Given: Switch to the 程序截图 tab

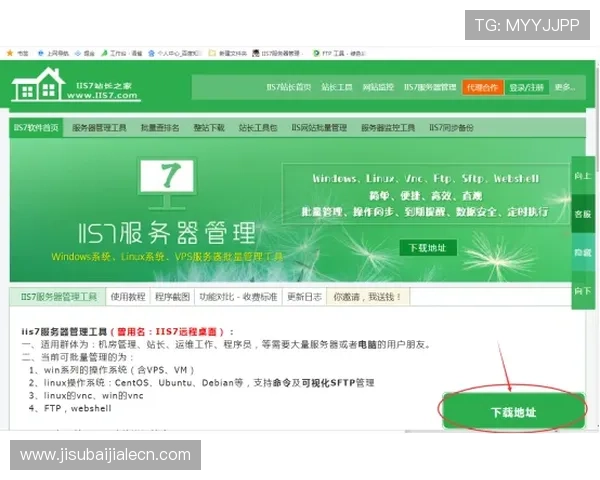Looking at the screenshot, I should click(172, 297).
